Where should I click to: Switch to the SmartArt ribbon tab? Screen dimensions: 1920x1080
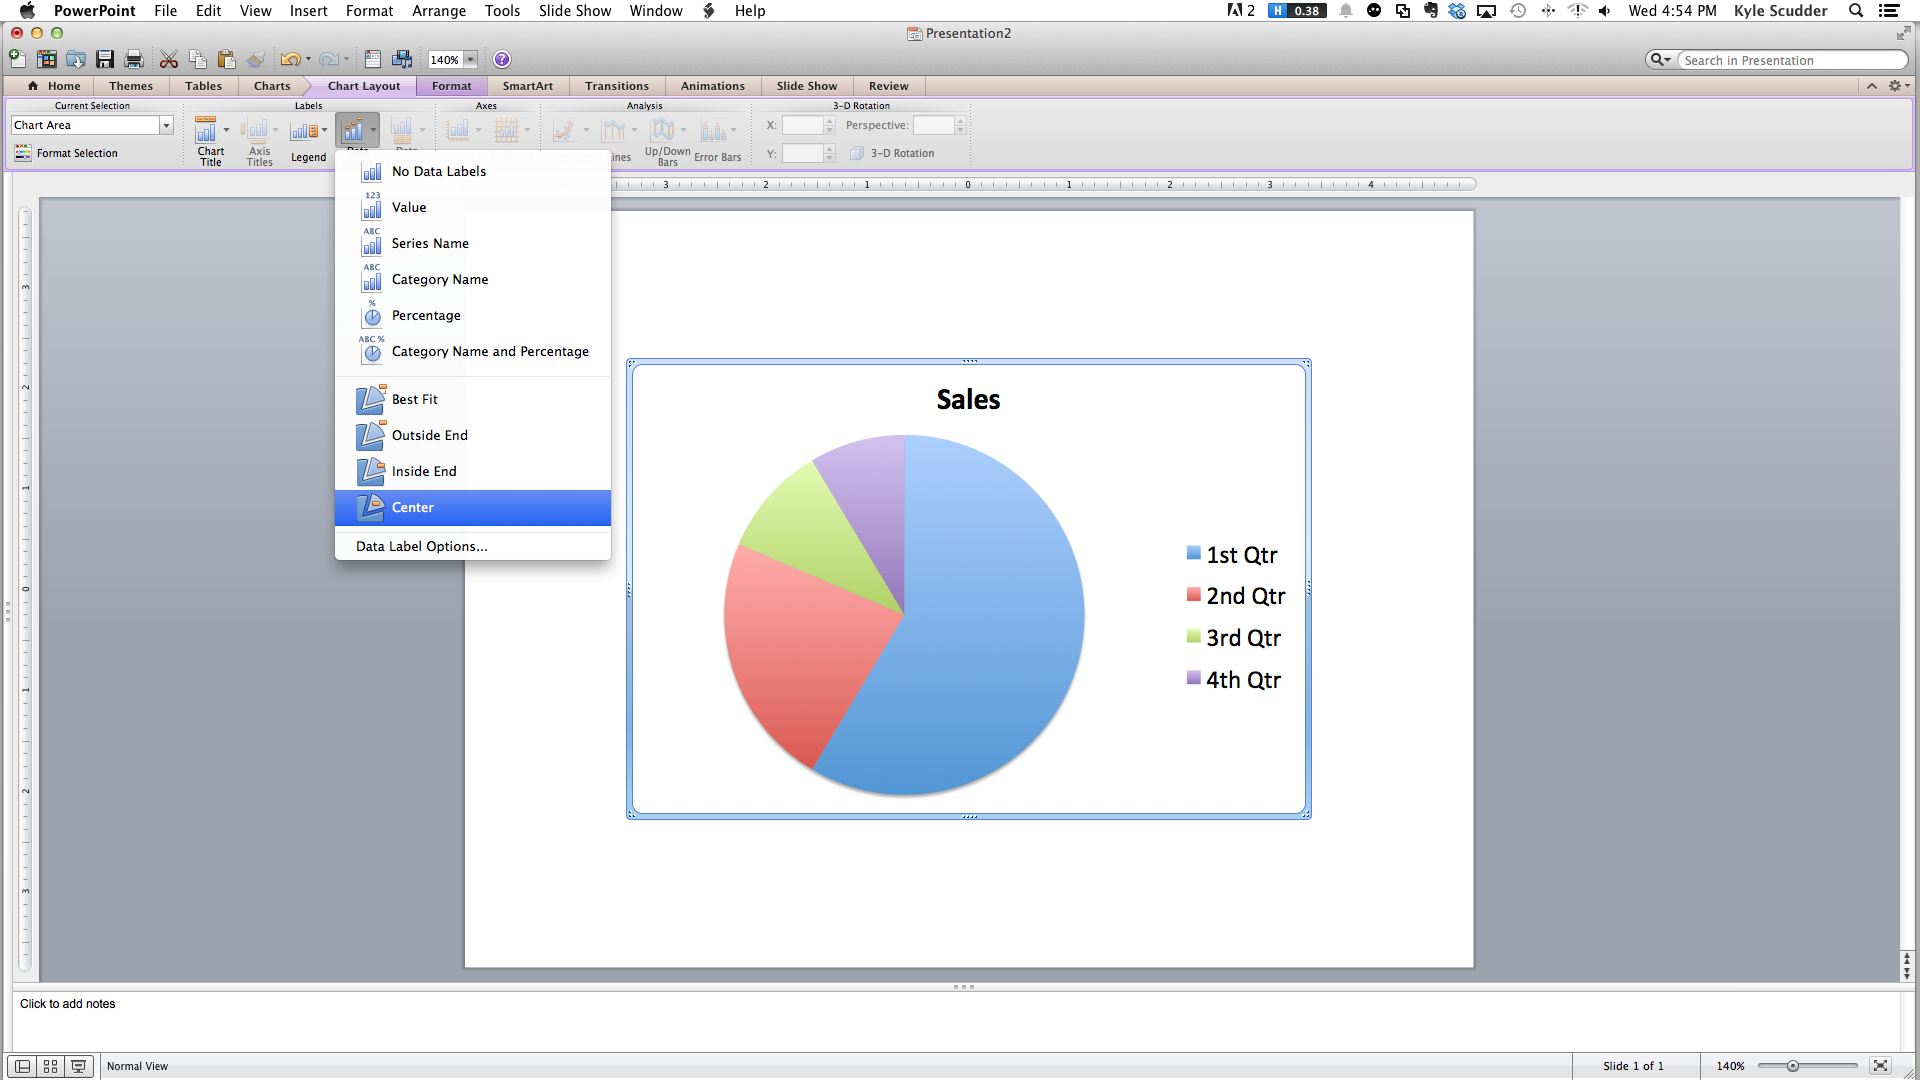tap(529, 86)
